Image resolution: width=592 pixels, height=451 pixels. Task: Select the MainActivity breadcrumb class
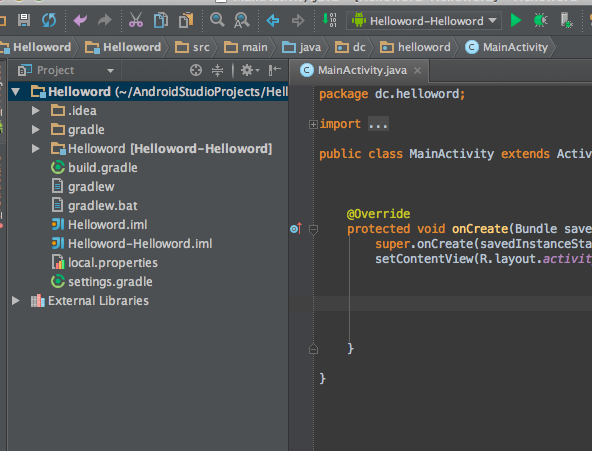(x=506, y=47)
